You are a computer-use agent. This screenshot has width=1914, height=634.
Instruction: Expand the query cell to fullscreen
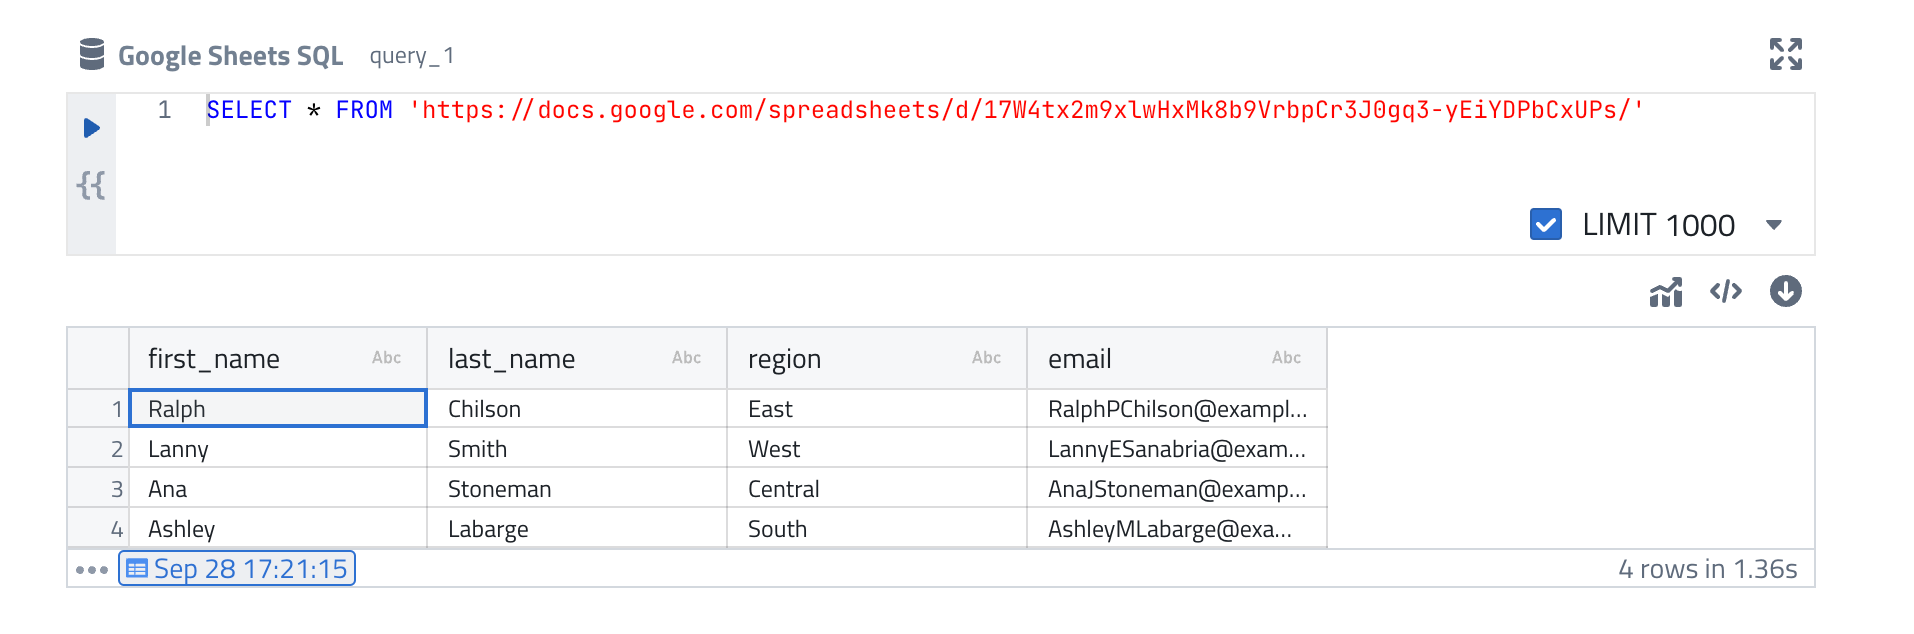(1785, 54)
